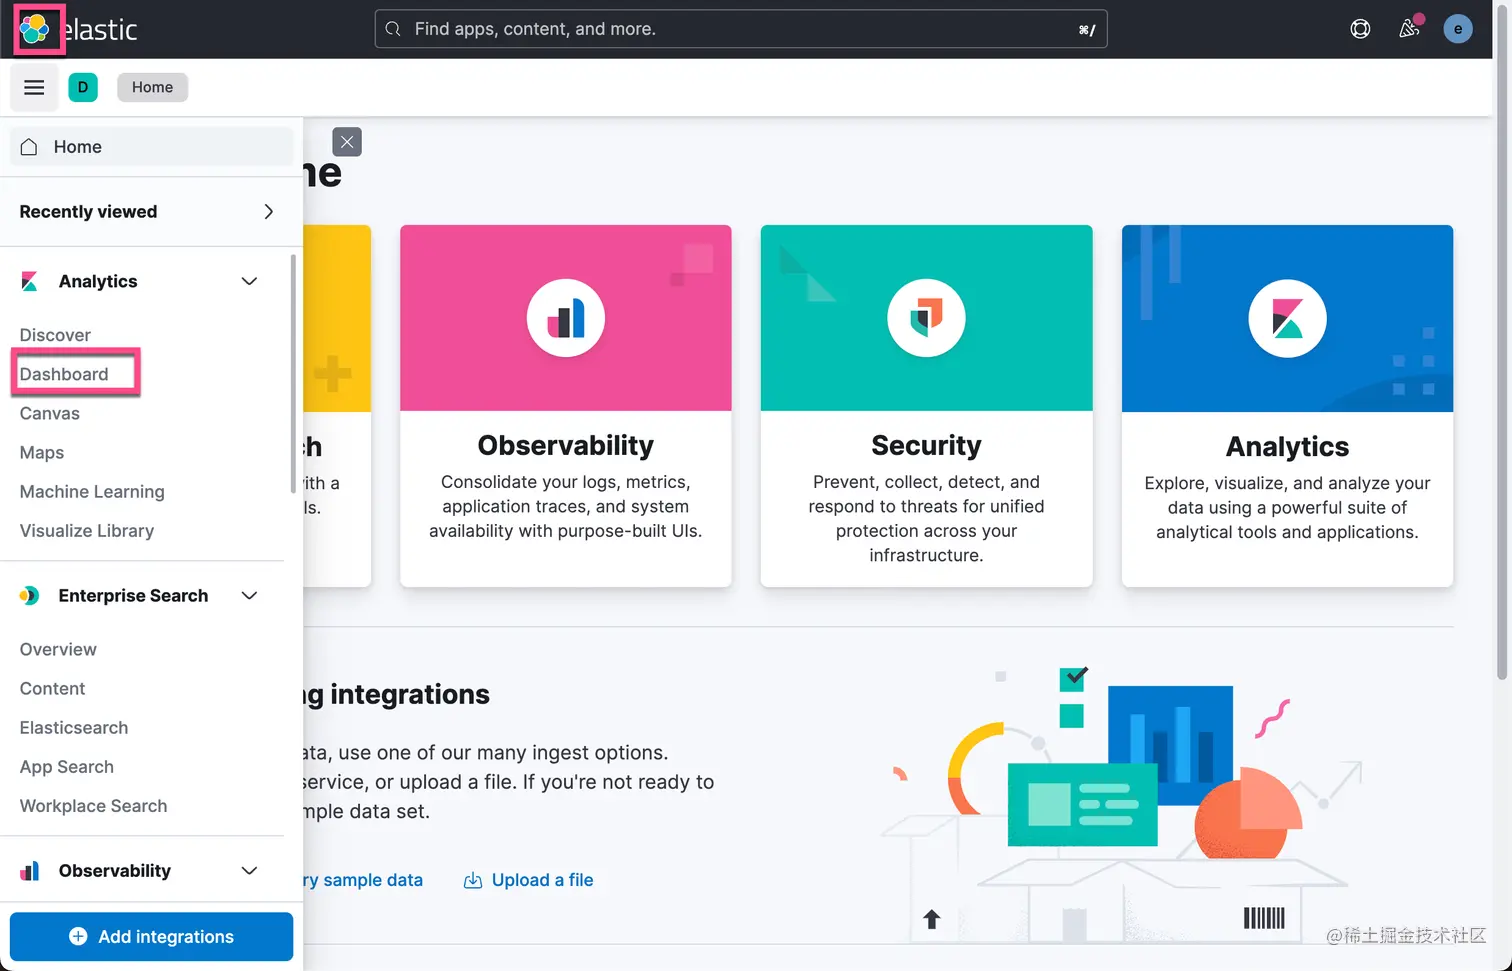Click the Enterprise Search heading text
1512x971 pixels.
133,596
